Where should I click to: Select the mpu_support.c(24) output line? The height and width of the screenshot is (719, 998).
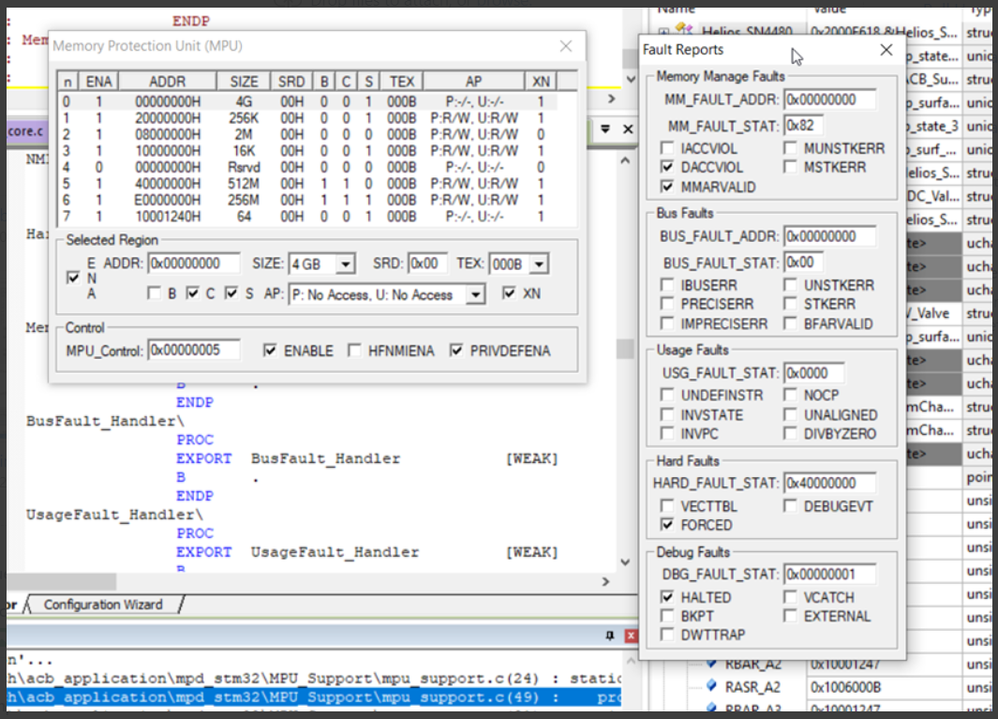point(314,679)
